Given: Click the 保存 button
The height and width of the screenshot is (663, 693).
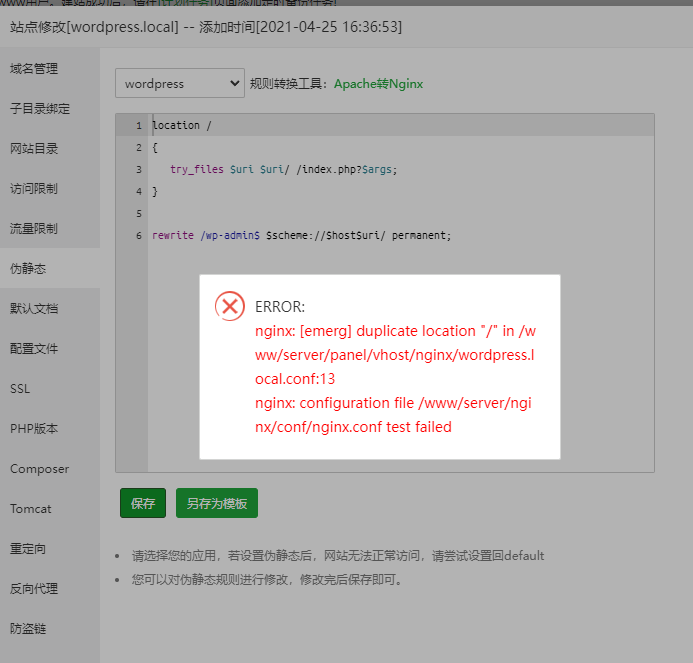Looking at the screenshot, I should 143,503.
